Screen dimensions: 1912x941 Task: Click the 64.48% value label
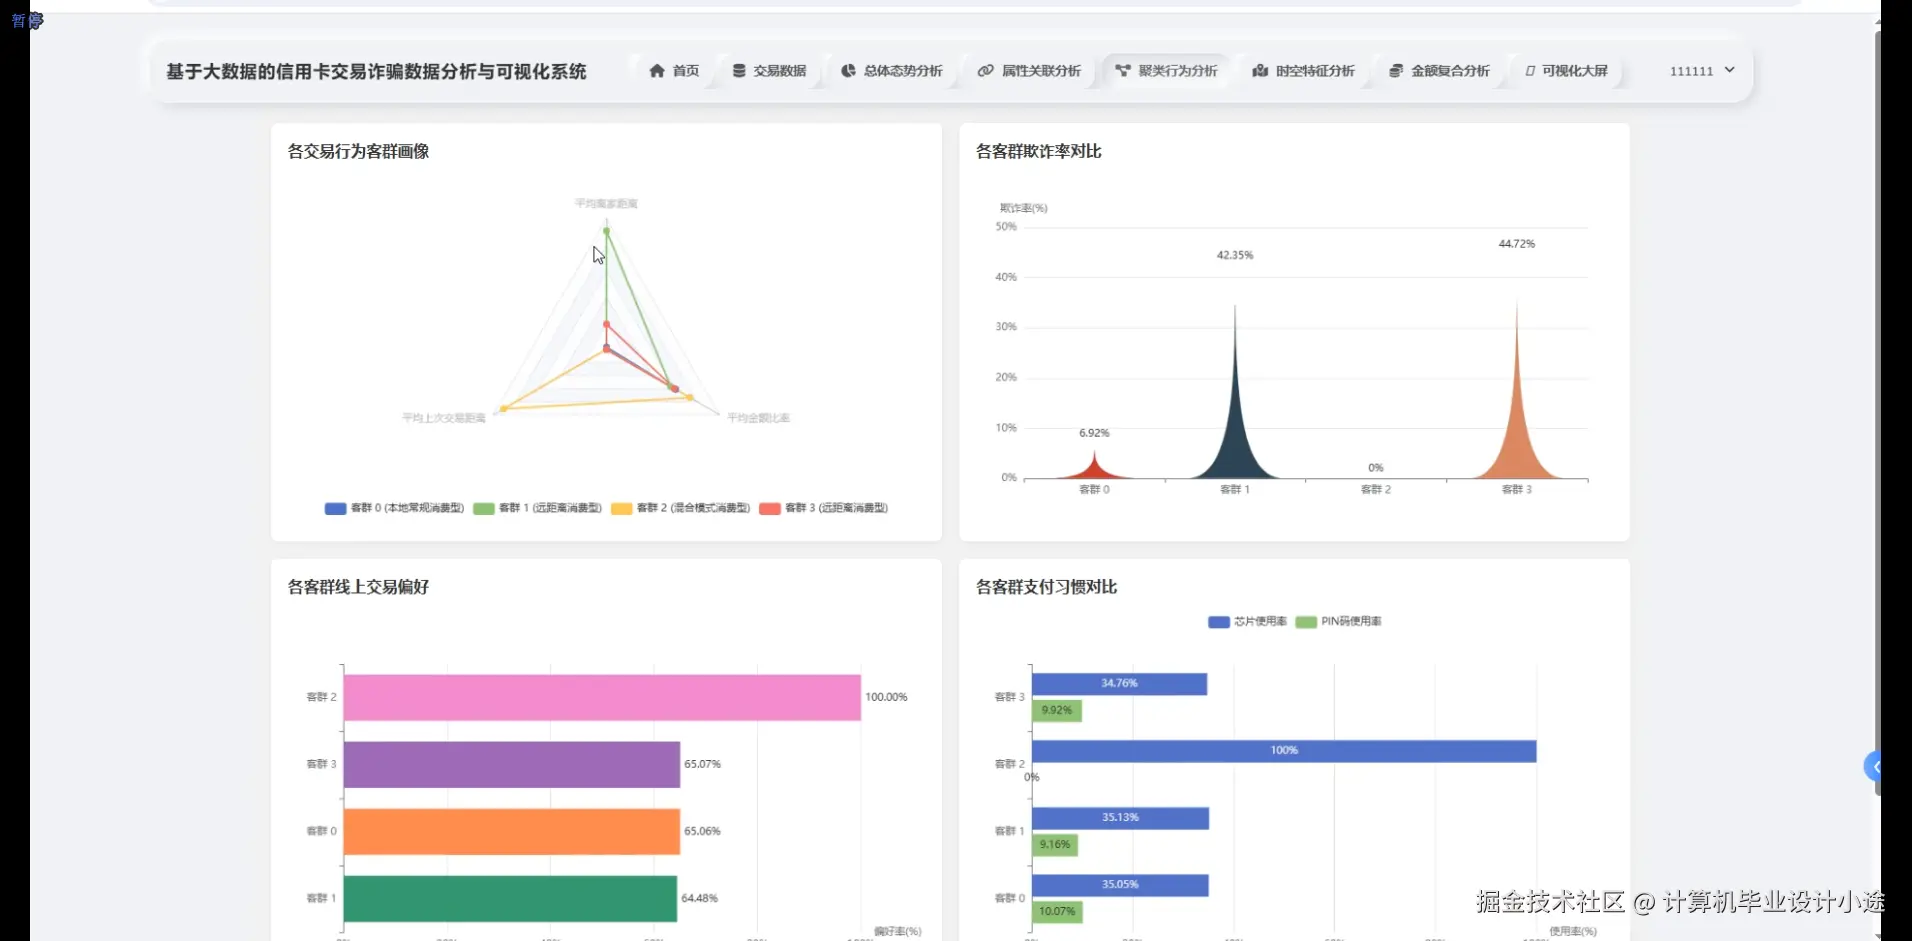pyautogui.click(x=700, y=898)
